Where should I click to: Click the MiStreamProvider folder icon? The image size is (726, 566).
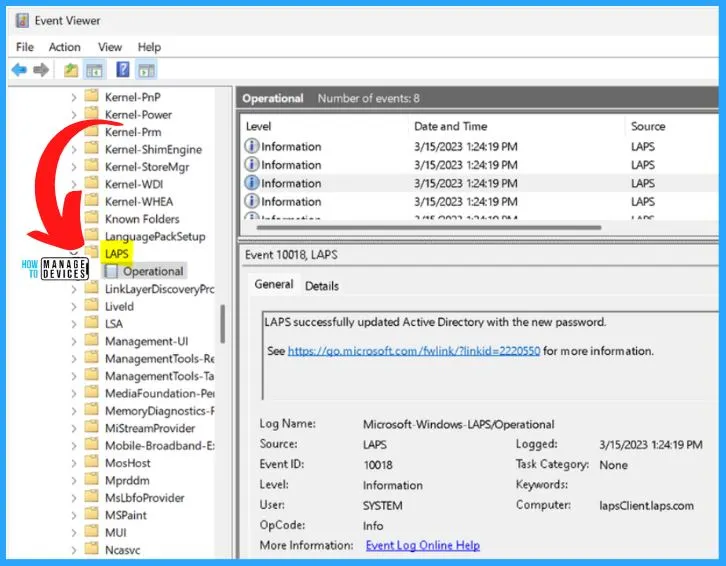tap(92, 428)
